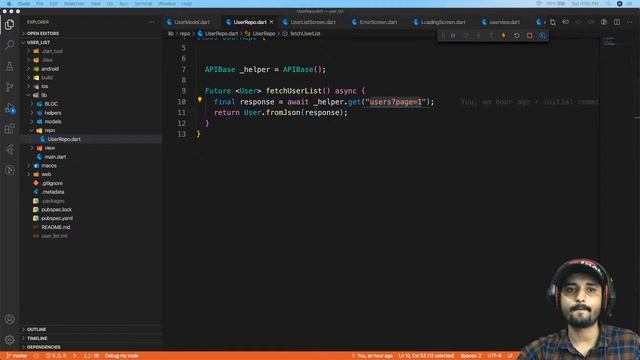640x360 pixels.
Task: Split the editor to the right
Action: click(x=617, y=22)
